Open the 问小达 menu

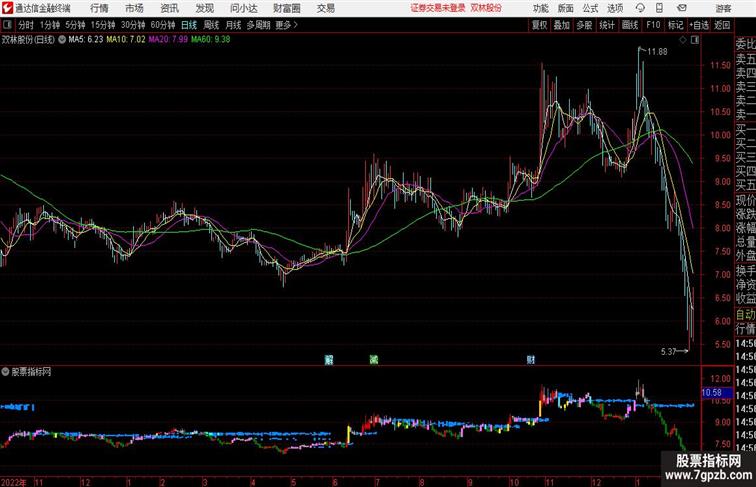[243, 8]
